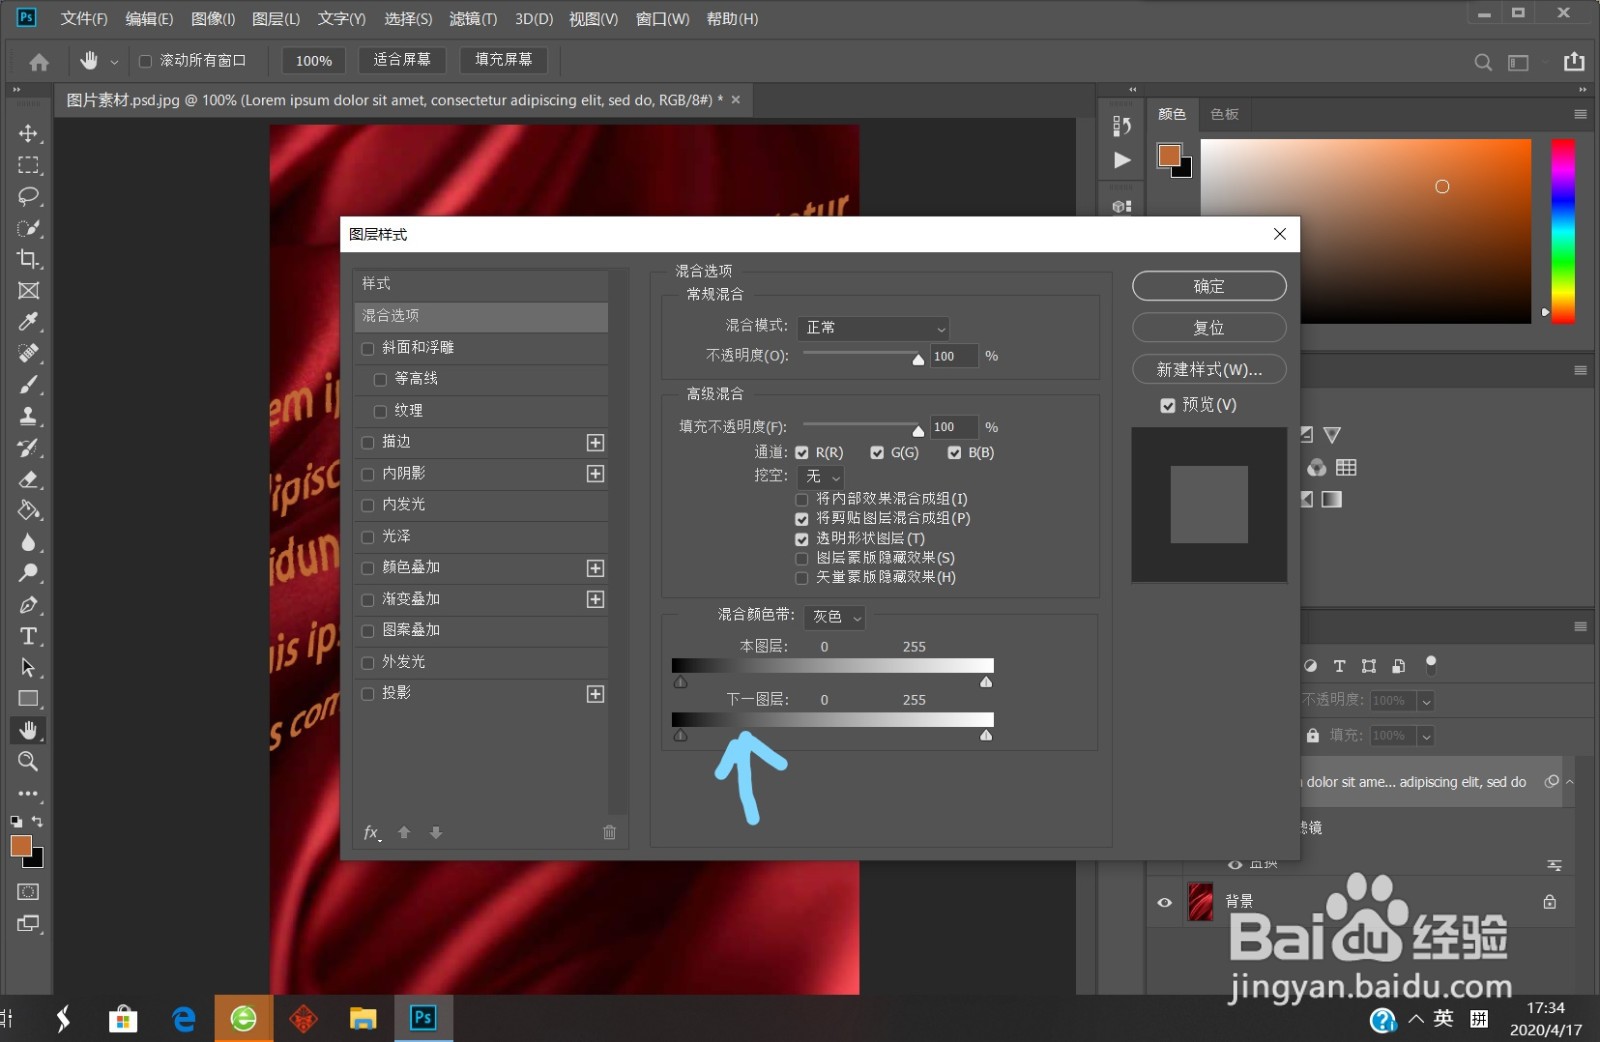Open the 混合模式 dropdown

[872, 327]
